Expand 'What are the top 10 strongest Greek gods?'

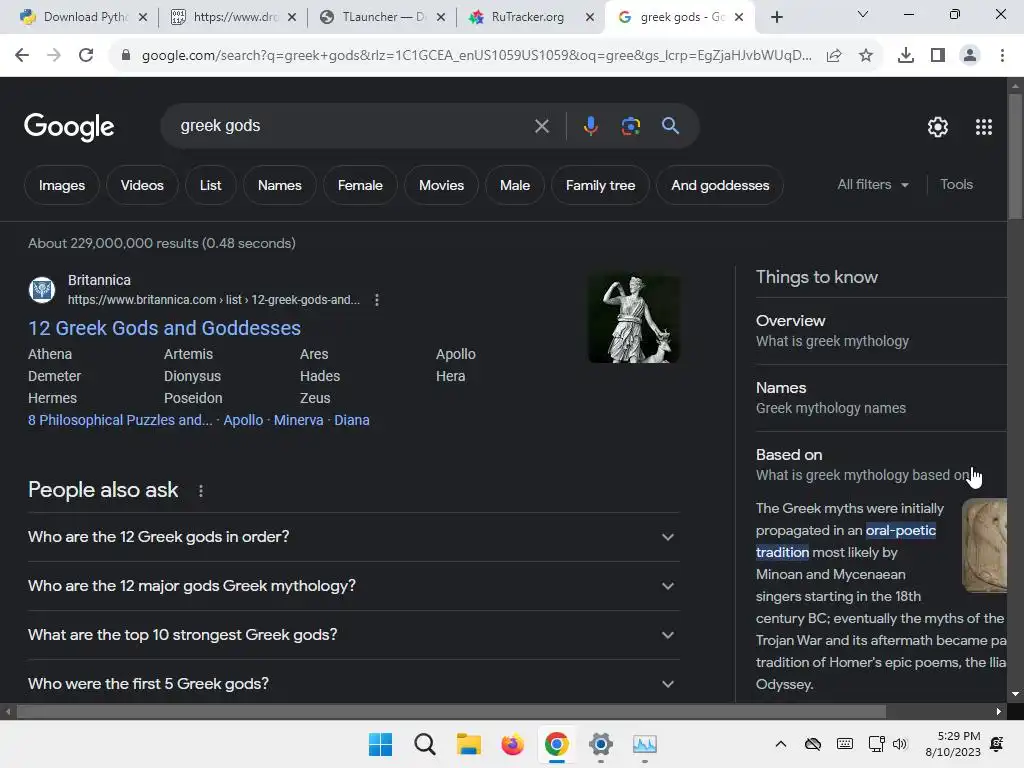(354, 635)
